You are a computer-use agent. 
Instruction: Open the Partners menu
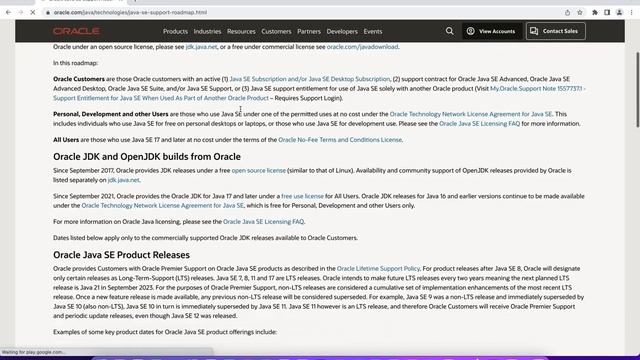[x=309, y=31]
